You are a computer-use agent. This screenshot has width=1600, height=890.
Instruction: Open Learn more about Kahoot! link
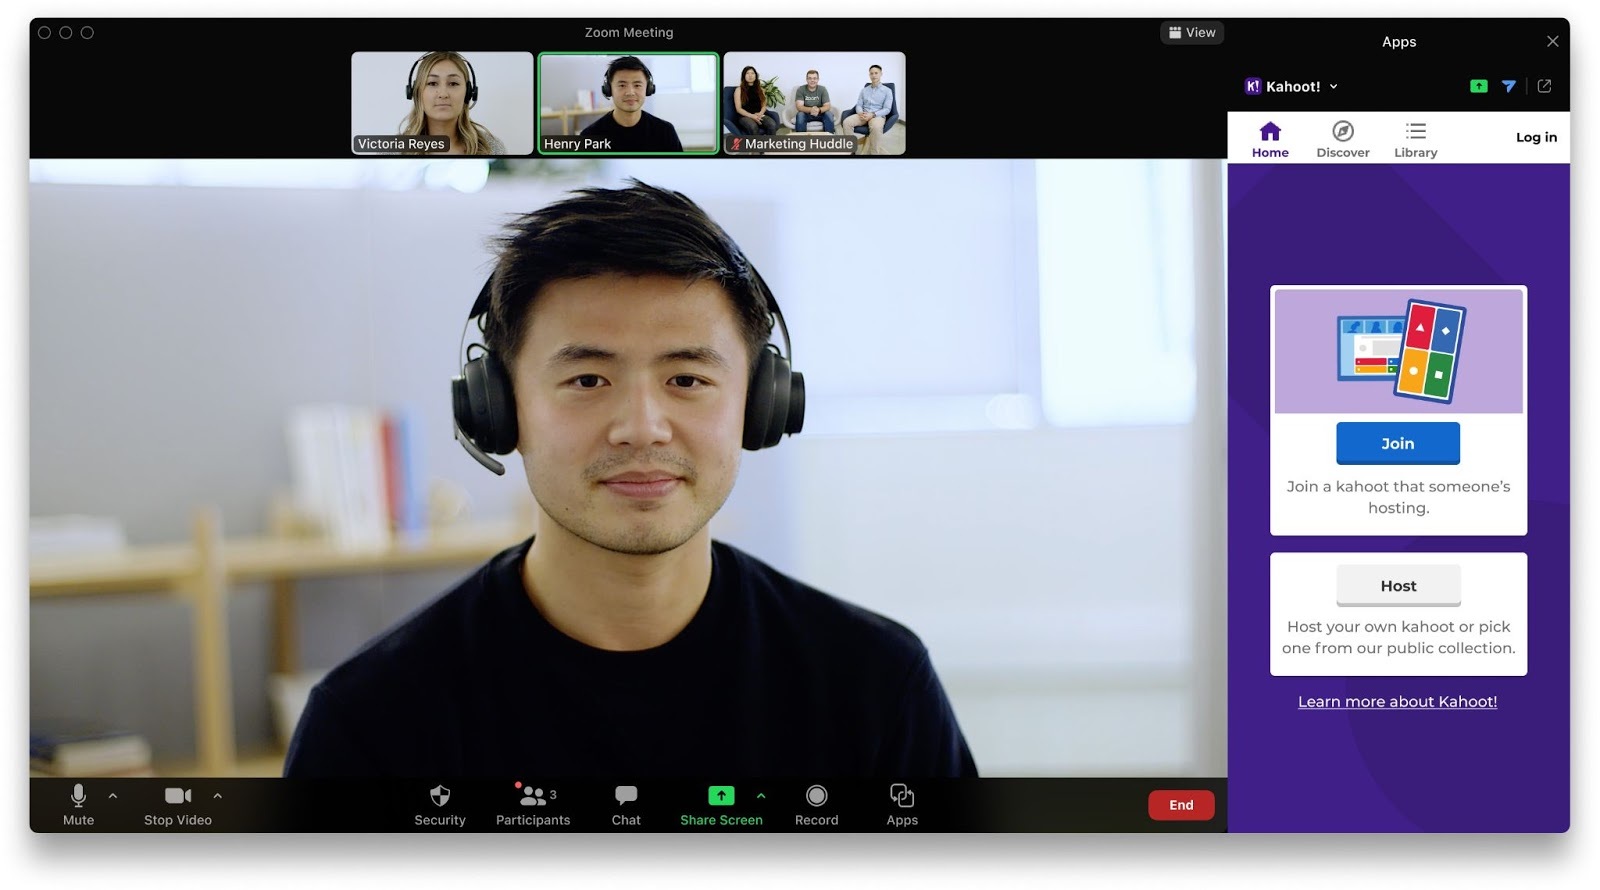click(1397, 701)
